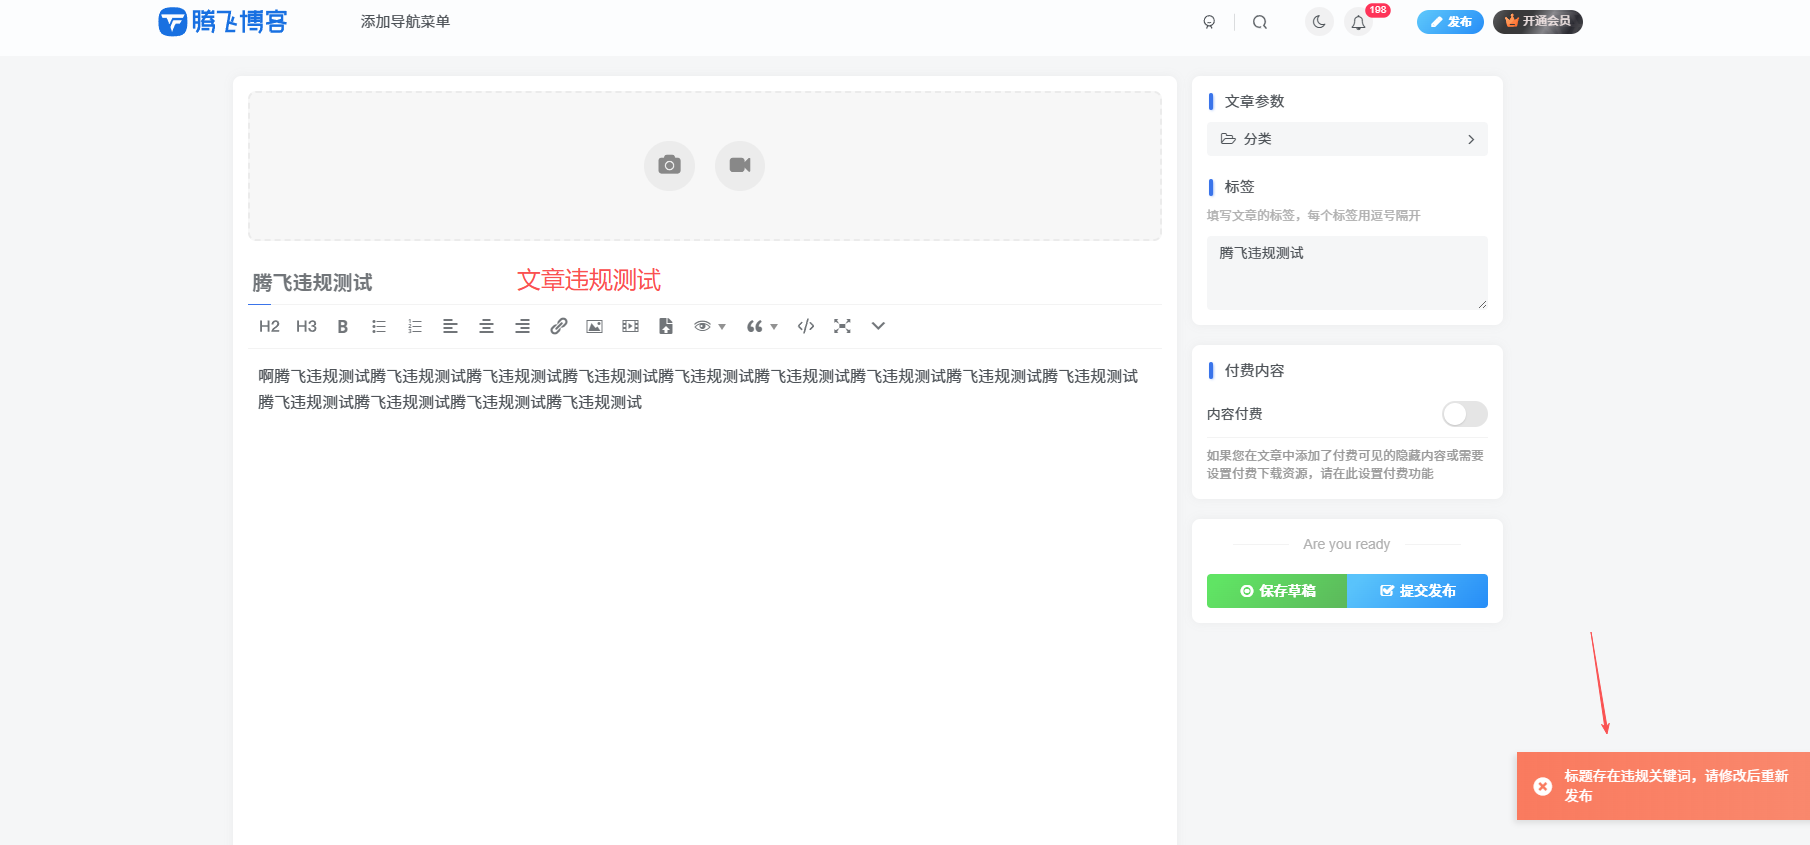1810x845 pixels.
Task: Insert a code block
Action: [x=806, y=326]
